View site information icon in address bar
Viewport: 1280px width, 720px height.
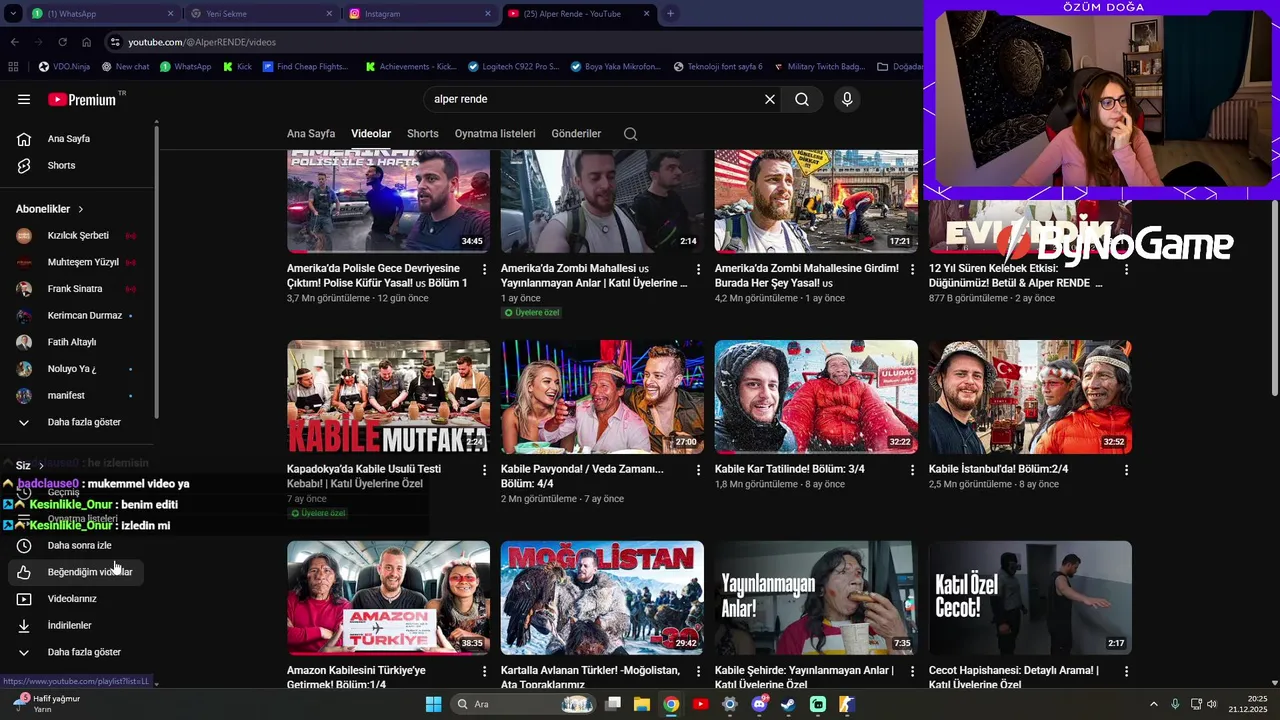click(116, 42)
